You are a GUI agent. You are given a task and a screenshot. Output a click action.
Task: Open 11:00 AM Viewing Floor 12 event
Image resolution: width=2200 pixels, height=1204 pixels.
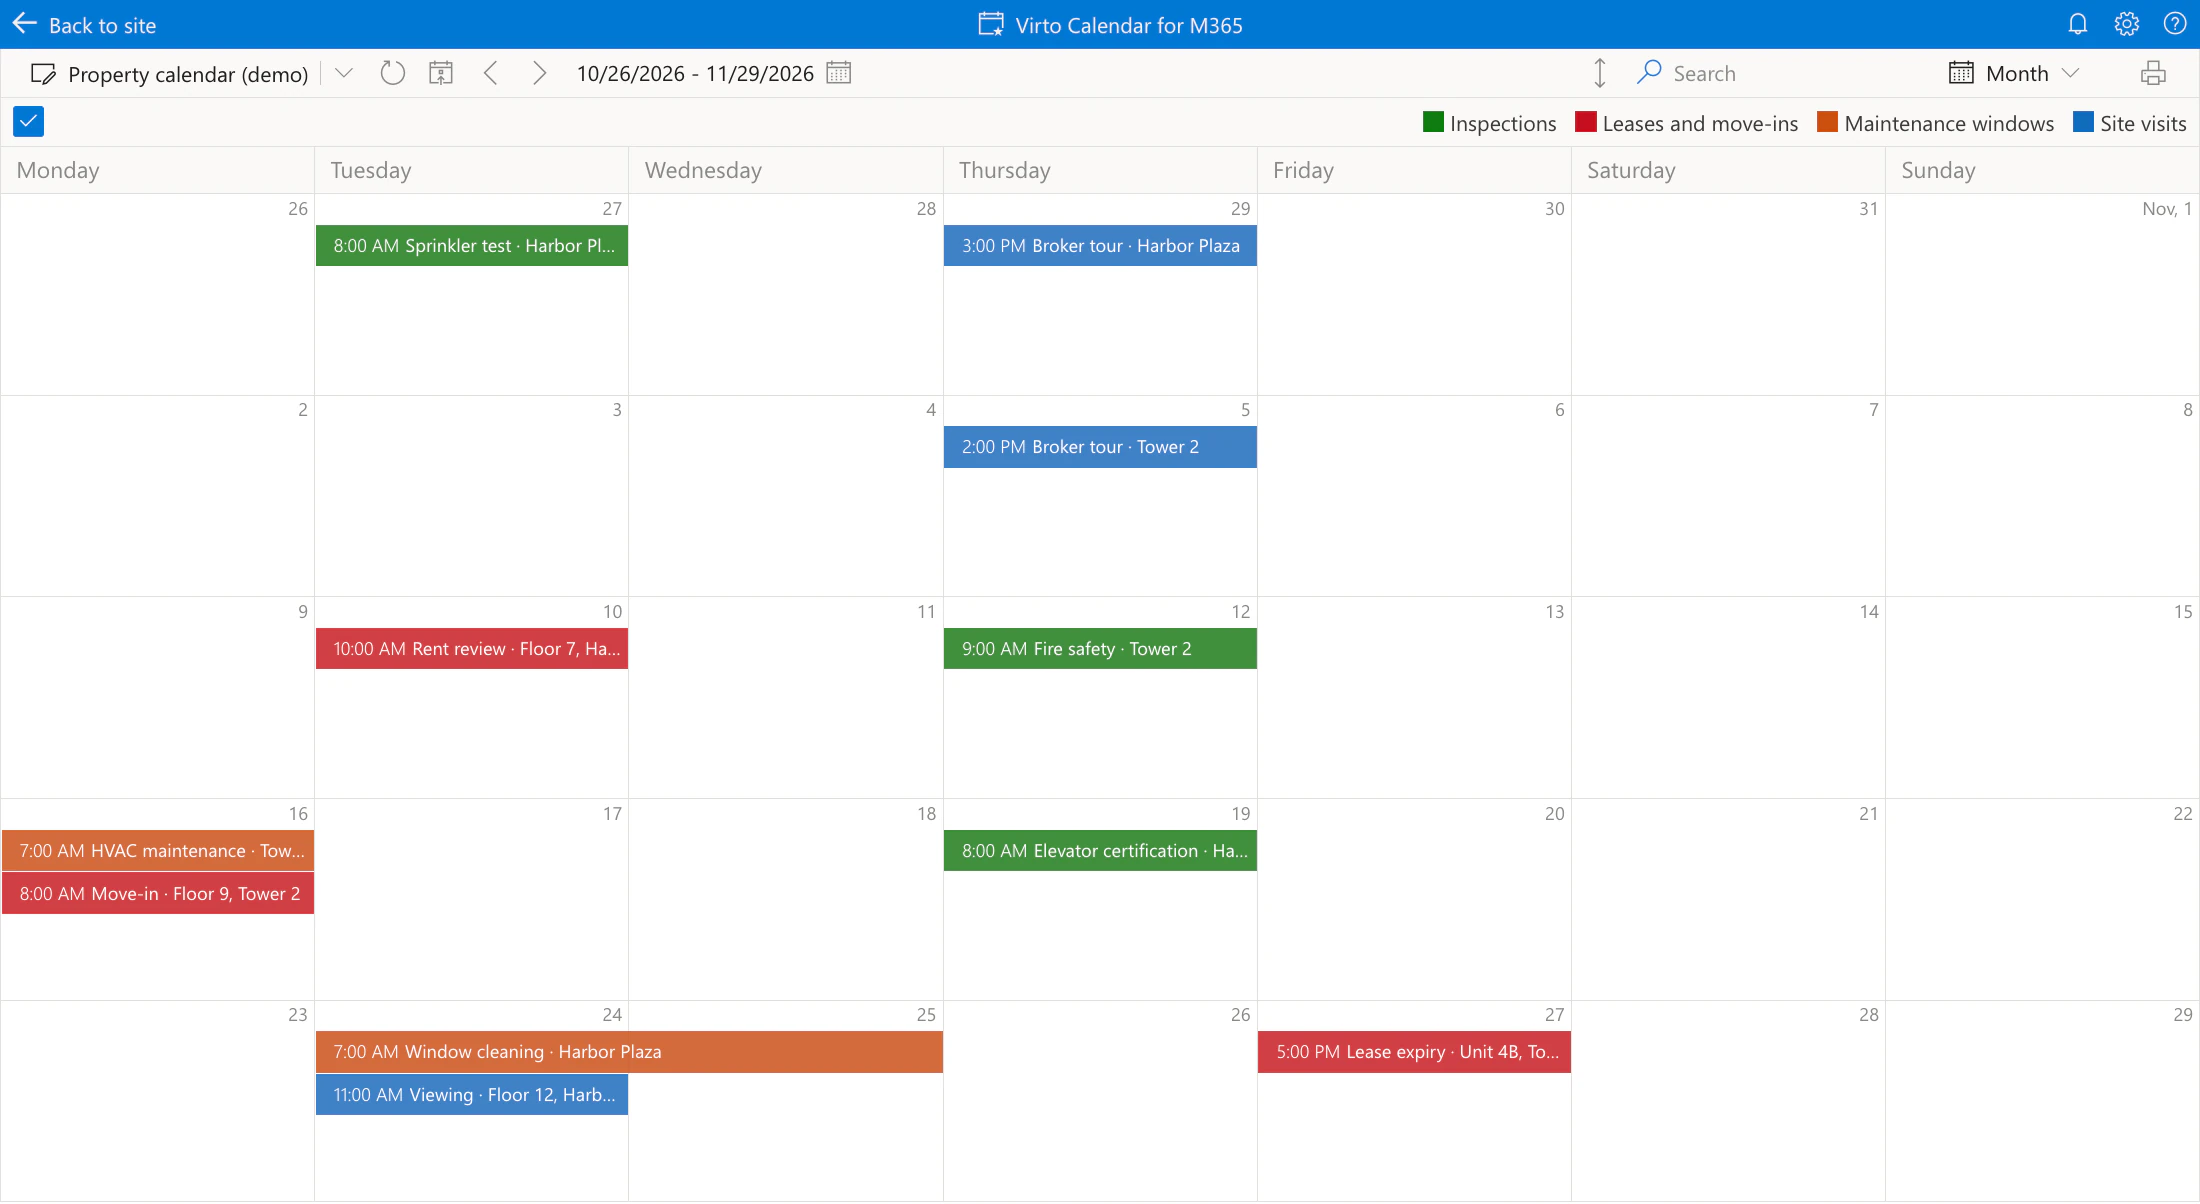coord(472,1095)
